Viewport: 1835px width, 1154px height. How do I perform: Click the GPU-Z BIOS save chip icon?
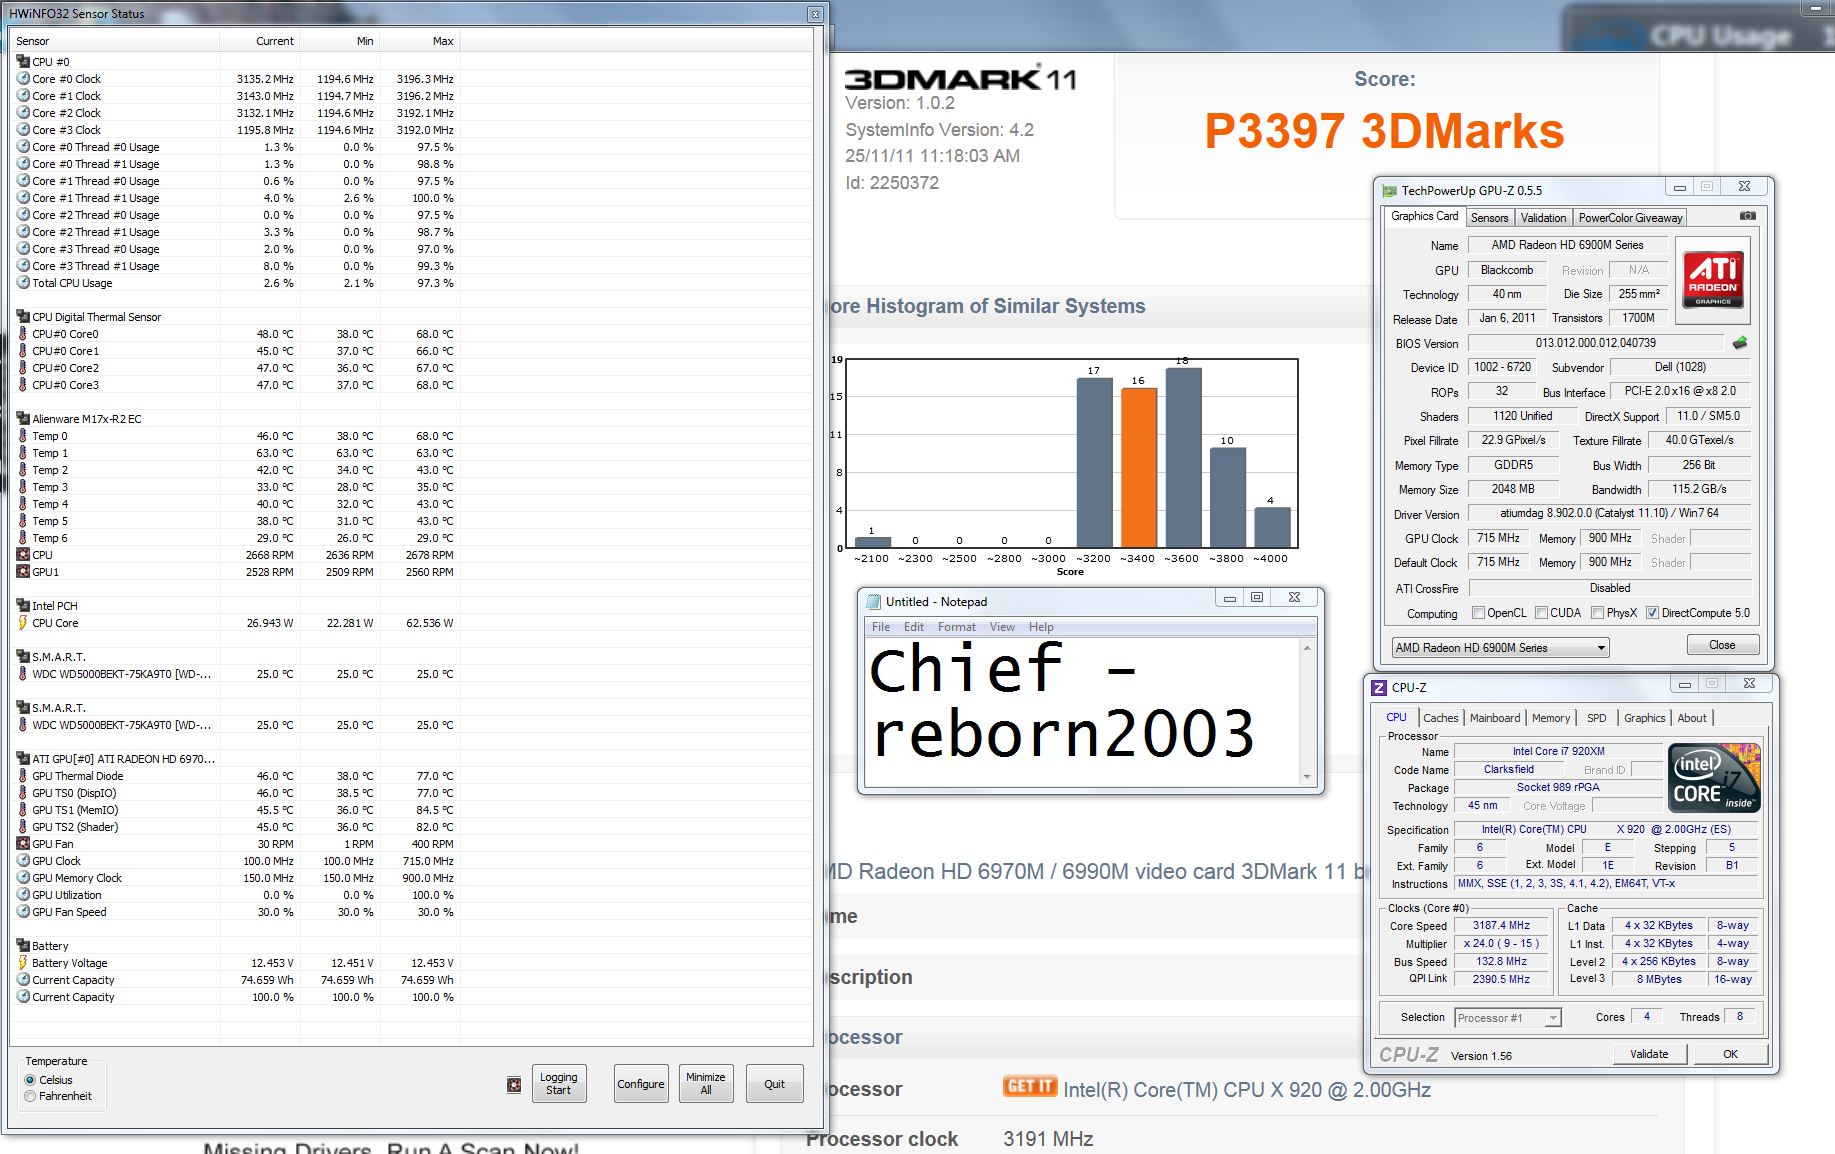pos(1740,343)
